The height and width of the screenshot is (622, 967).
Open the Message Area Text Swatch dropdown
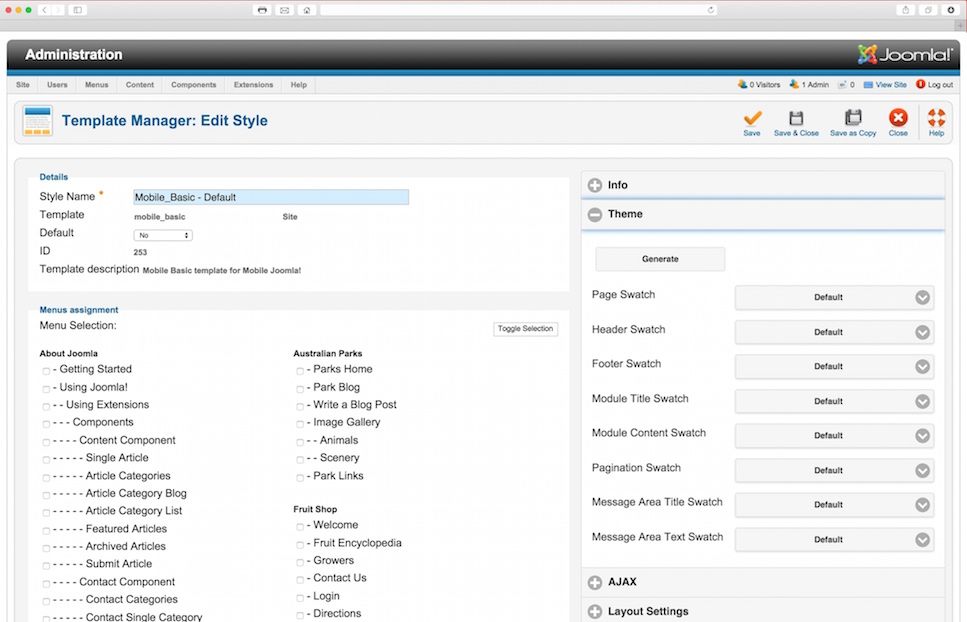coord(834,539)
